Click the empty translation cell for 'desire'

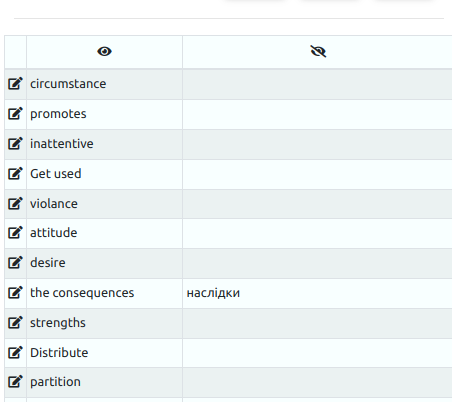click(x=317, y=263)
